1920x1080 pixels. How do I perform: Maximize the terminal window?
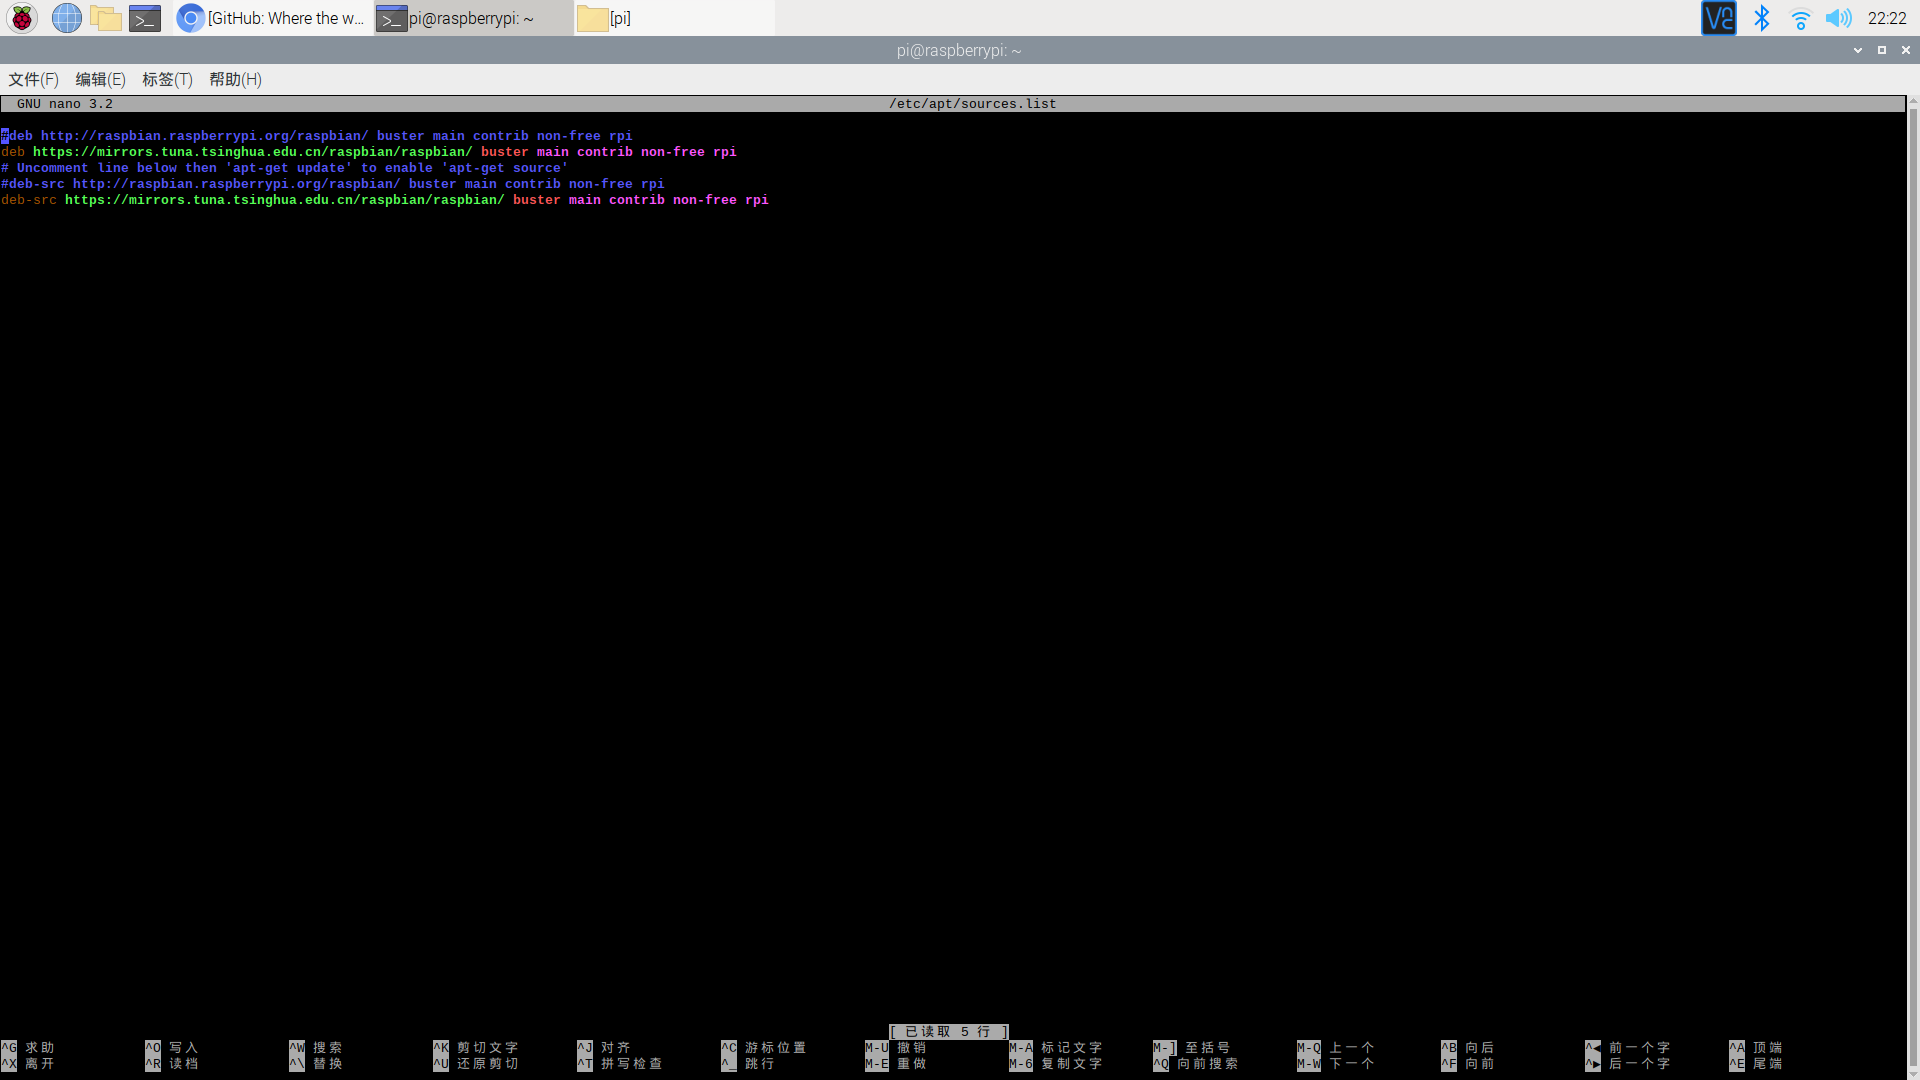point(1882,50)
